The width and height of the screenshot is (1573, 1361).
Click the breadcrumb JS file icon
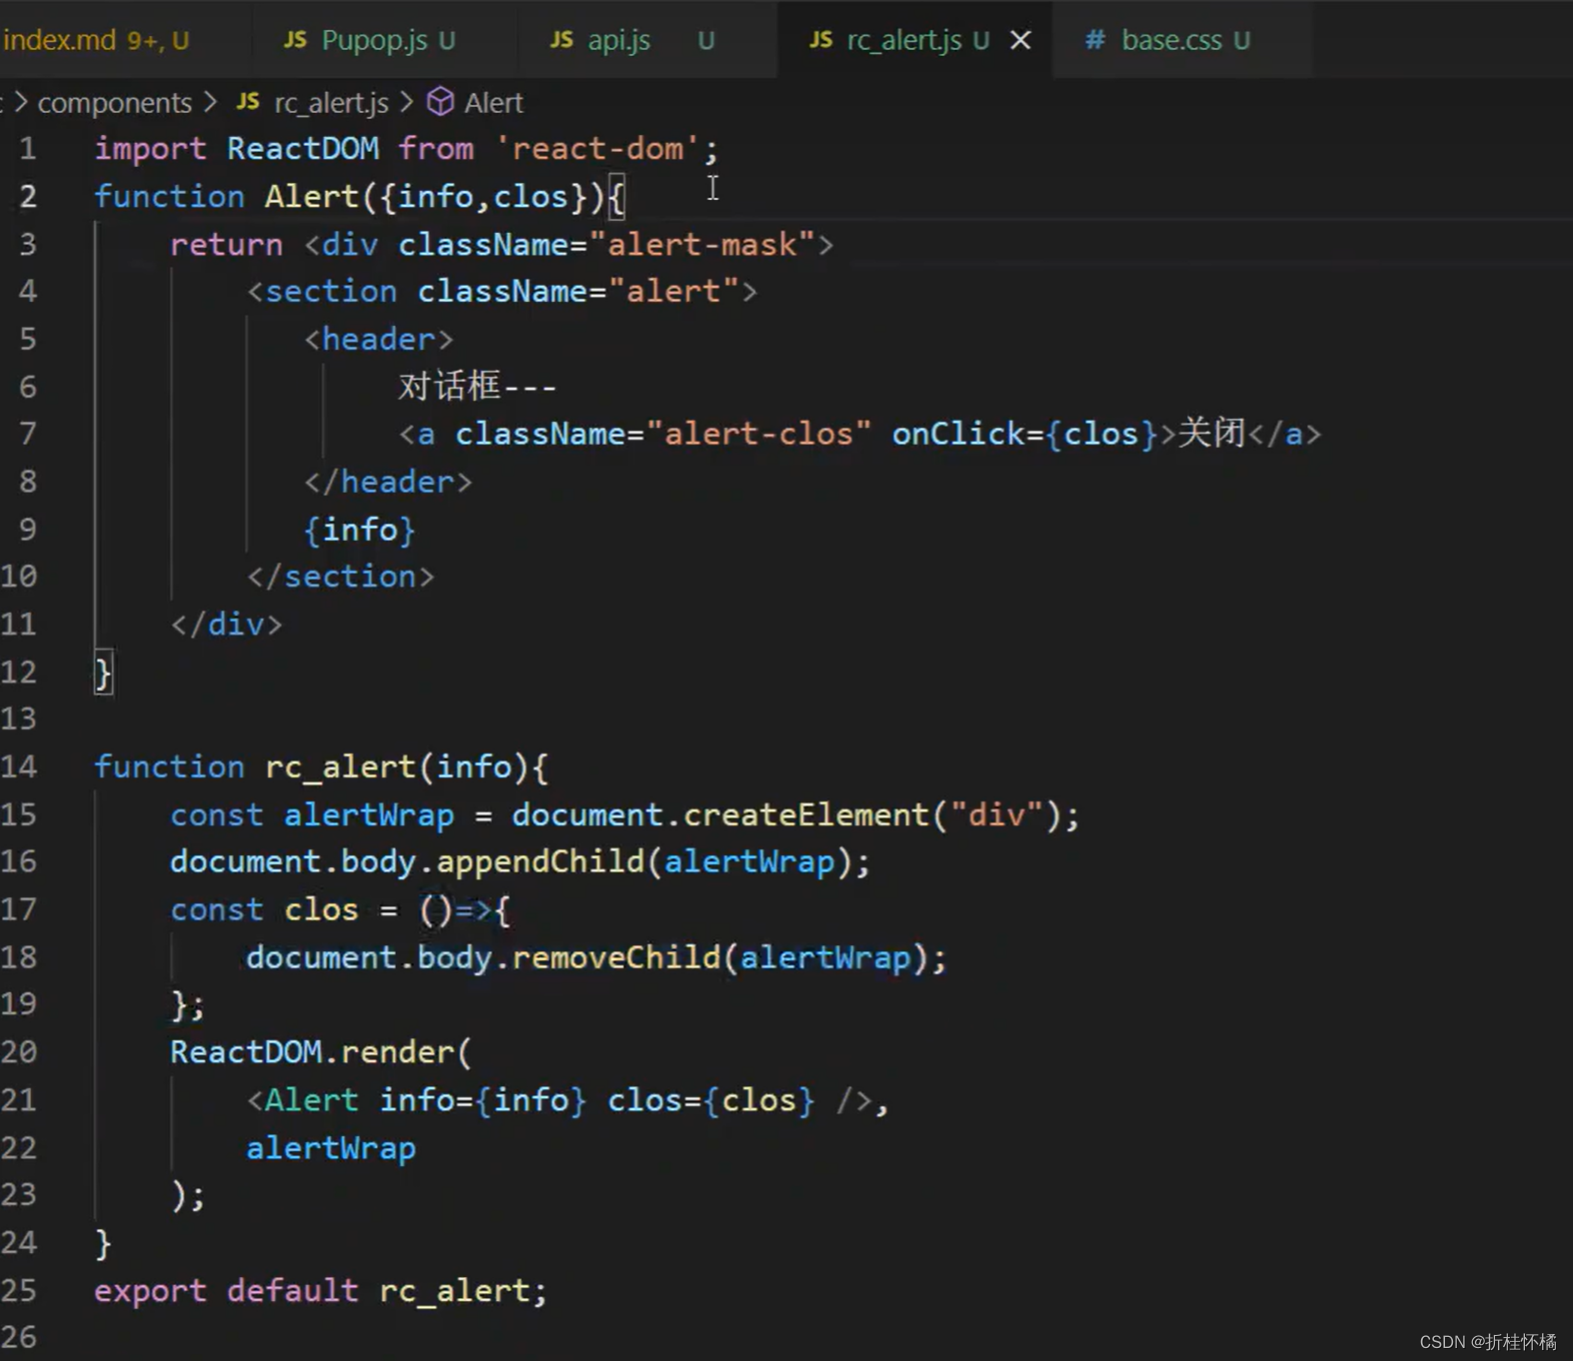(x=248, y=102)
